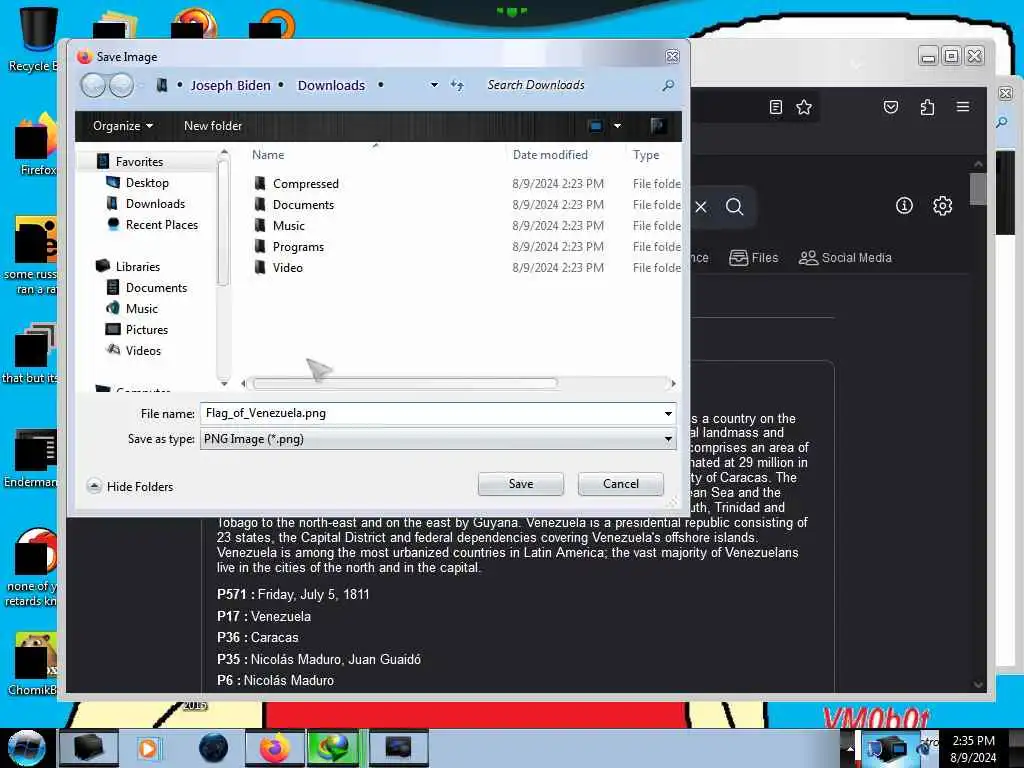Click the media player taskbar icon

point(148,748)
